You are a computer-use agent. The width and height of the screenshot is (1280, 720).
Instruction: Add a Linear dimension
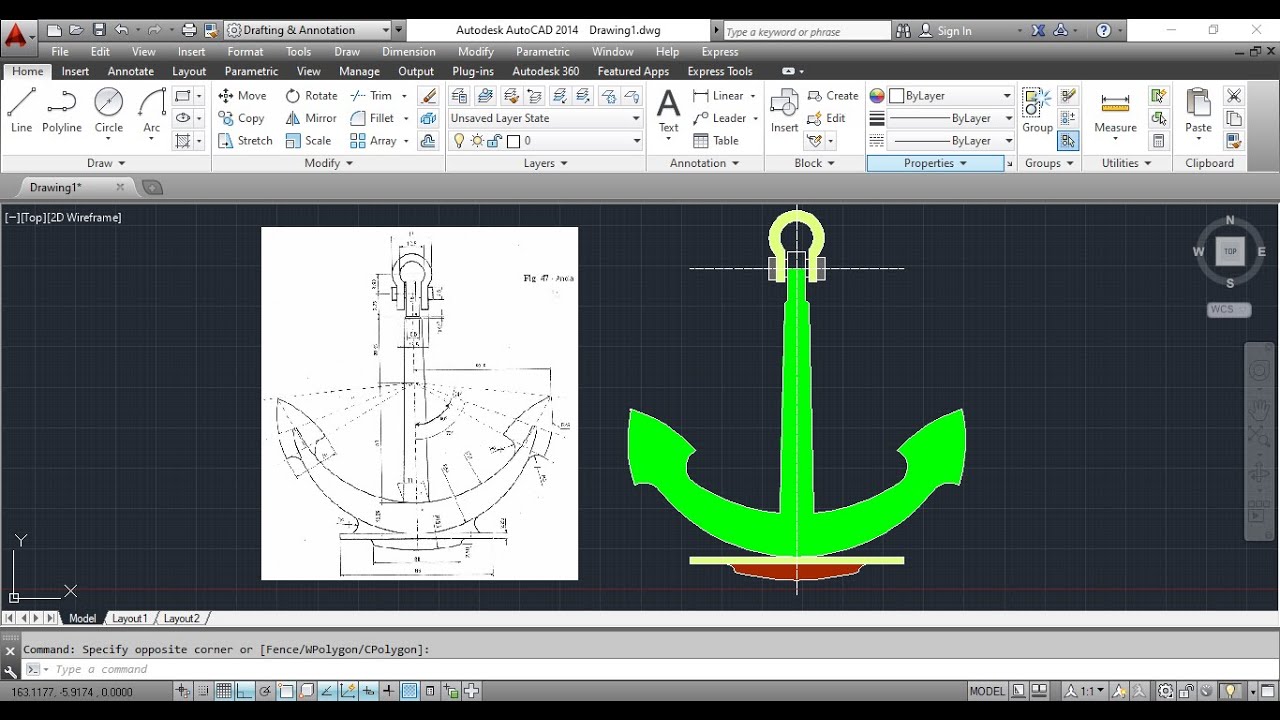pyautogui.click(x=717, y=96)
